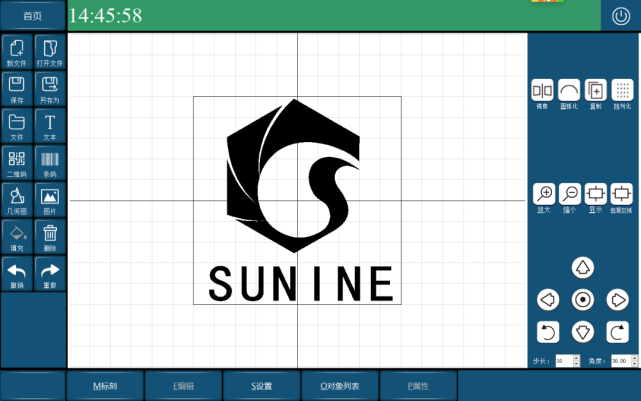Select the Text tool (文本)
The width and height of the screenshot is (641, 401).
click(x=50, y=126)
